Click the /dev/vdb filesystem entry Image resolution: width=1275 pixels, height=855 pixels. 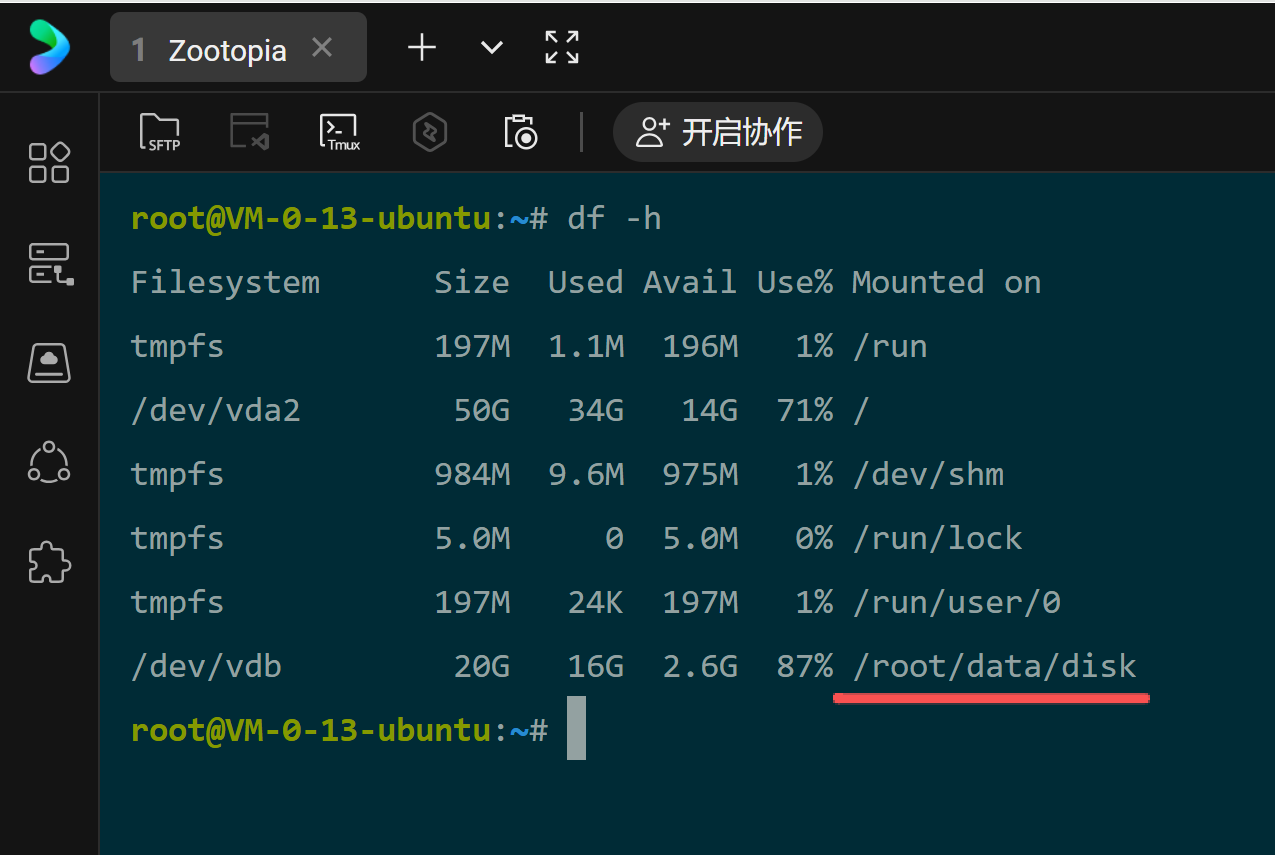click(206, 667)
